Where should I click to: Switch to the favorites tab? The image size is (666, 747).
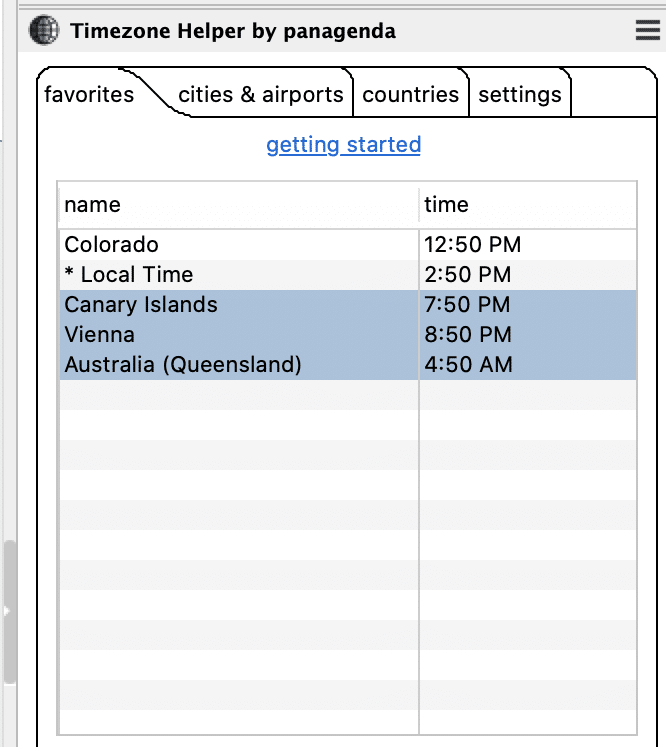tap(89, 95)
